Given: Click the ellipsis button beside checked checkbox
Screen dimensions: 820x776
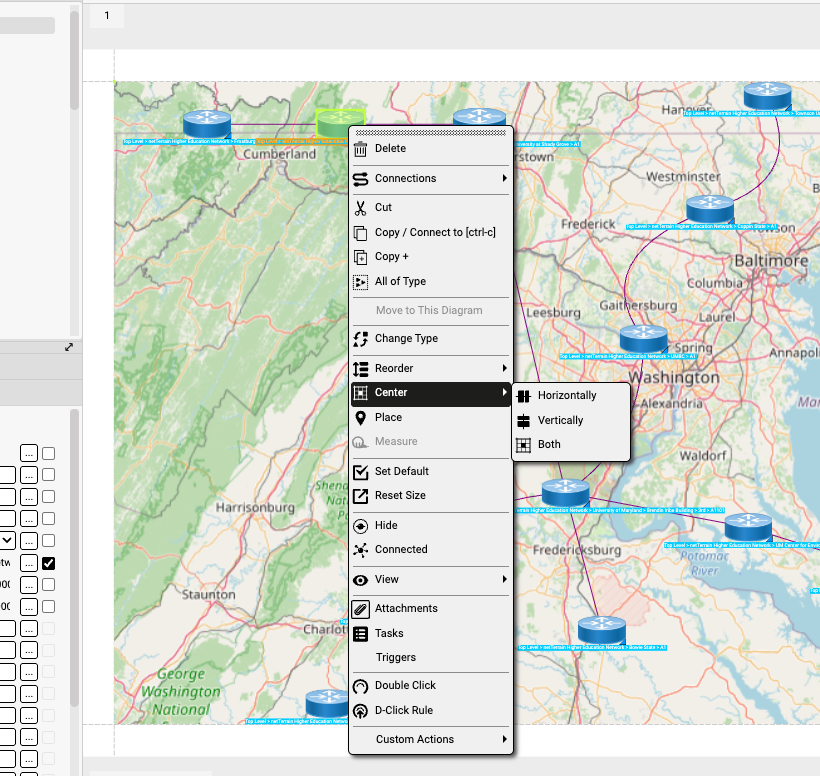Looking at the screenshot, I should [x=29, y=563].
